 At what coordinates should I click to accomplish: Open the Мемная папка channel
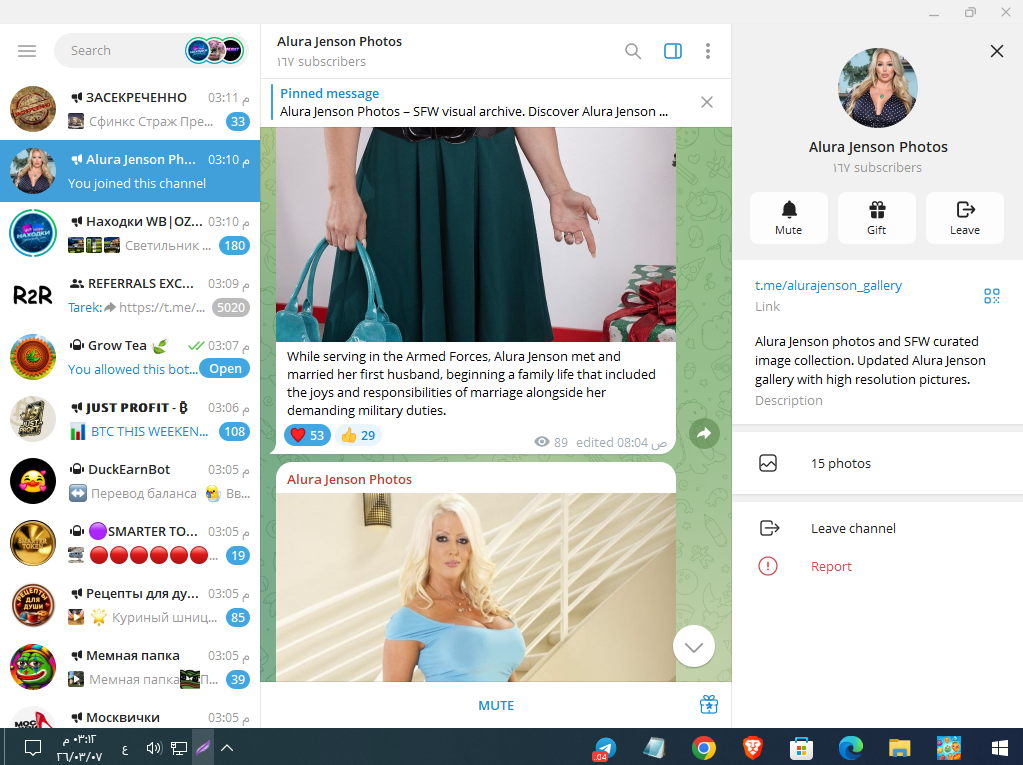pos(130,667)
